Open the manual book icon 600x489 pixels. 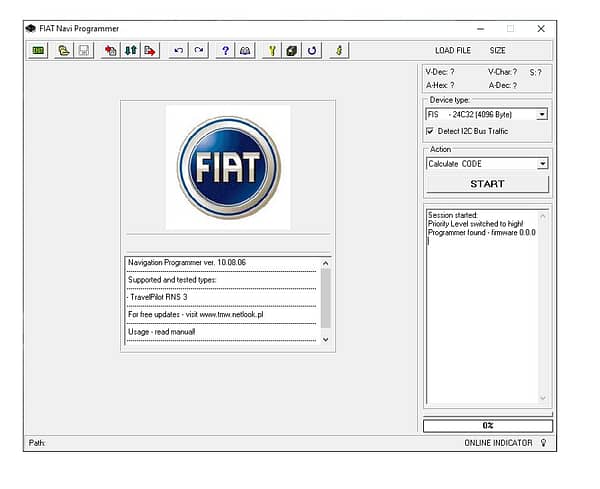coord(245,50)
